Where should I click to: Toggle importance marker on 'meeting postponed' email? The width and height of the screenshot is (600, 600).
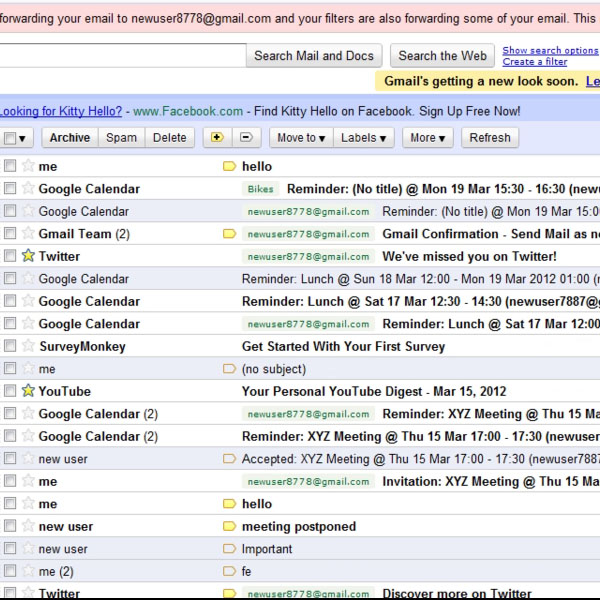(x=229, y=526)
